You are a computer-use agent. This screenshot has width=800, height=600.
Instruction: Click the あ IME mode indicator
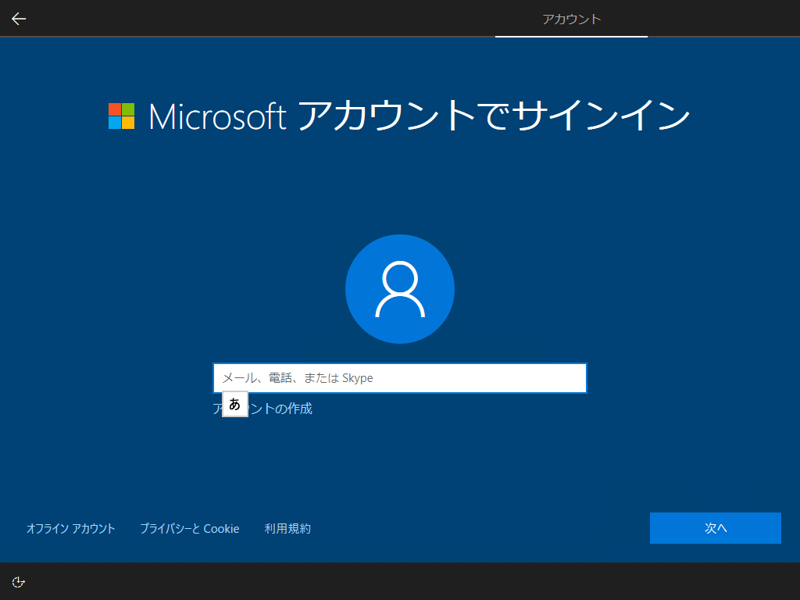[x=235, y=404]
